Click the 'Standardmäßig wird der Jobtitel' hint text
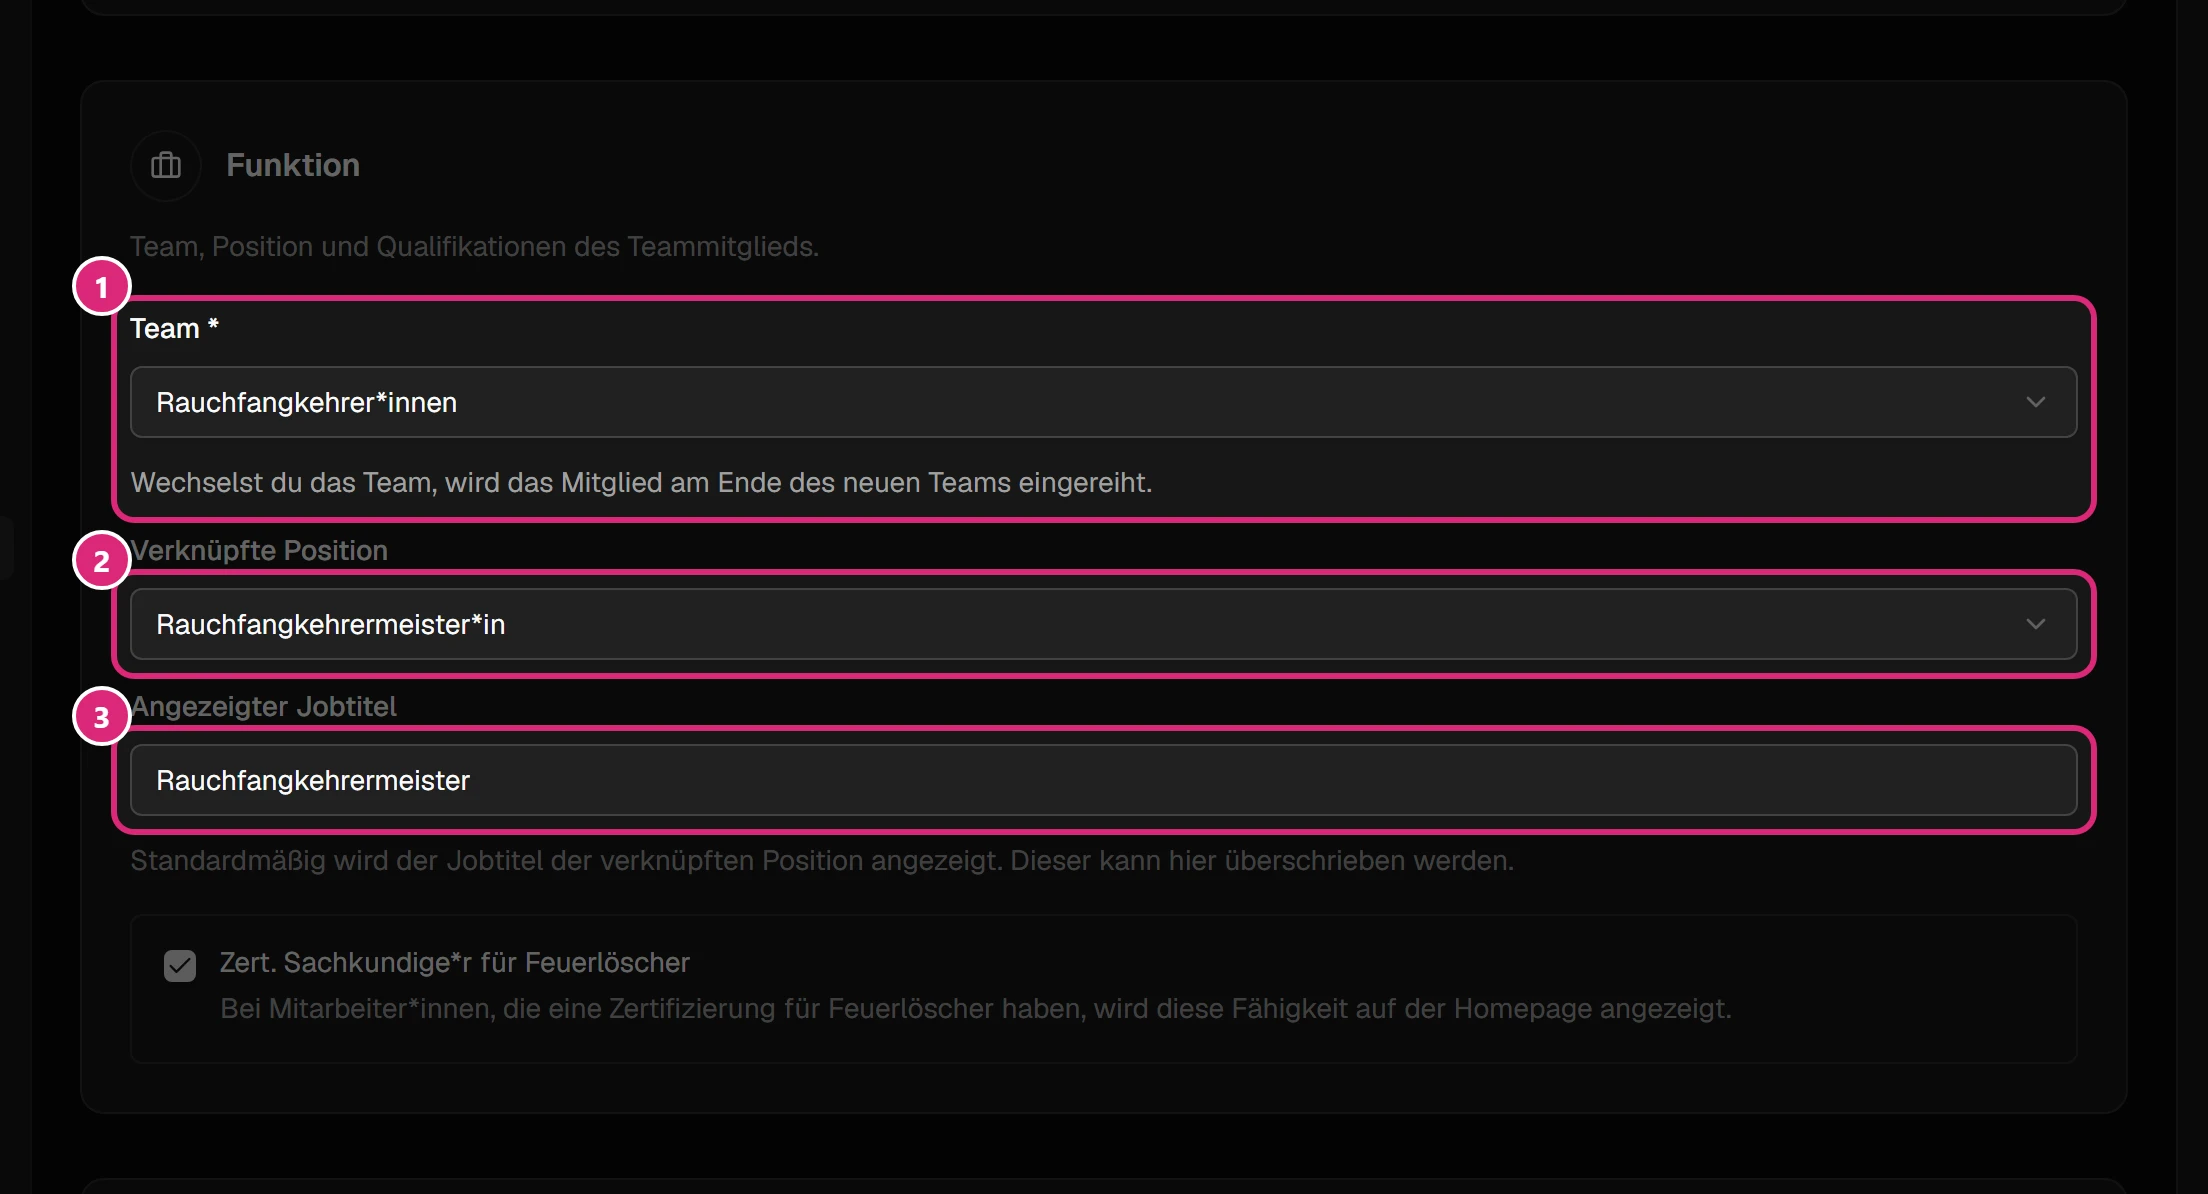2208x1194 pixels. 822,860
